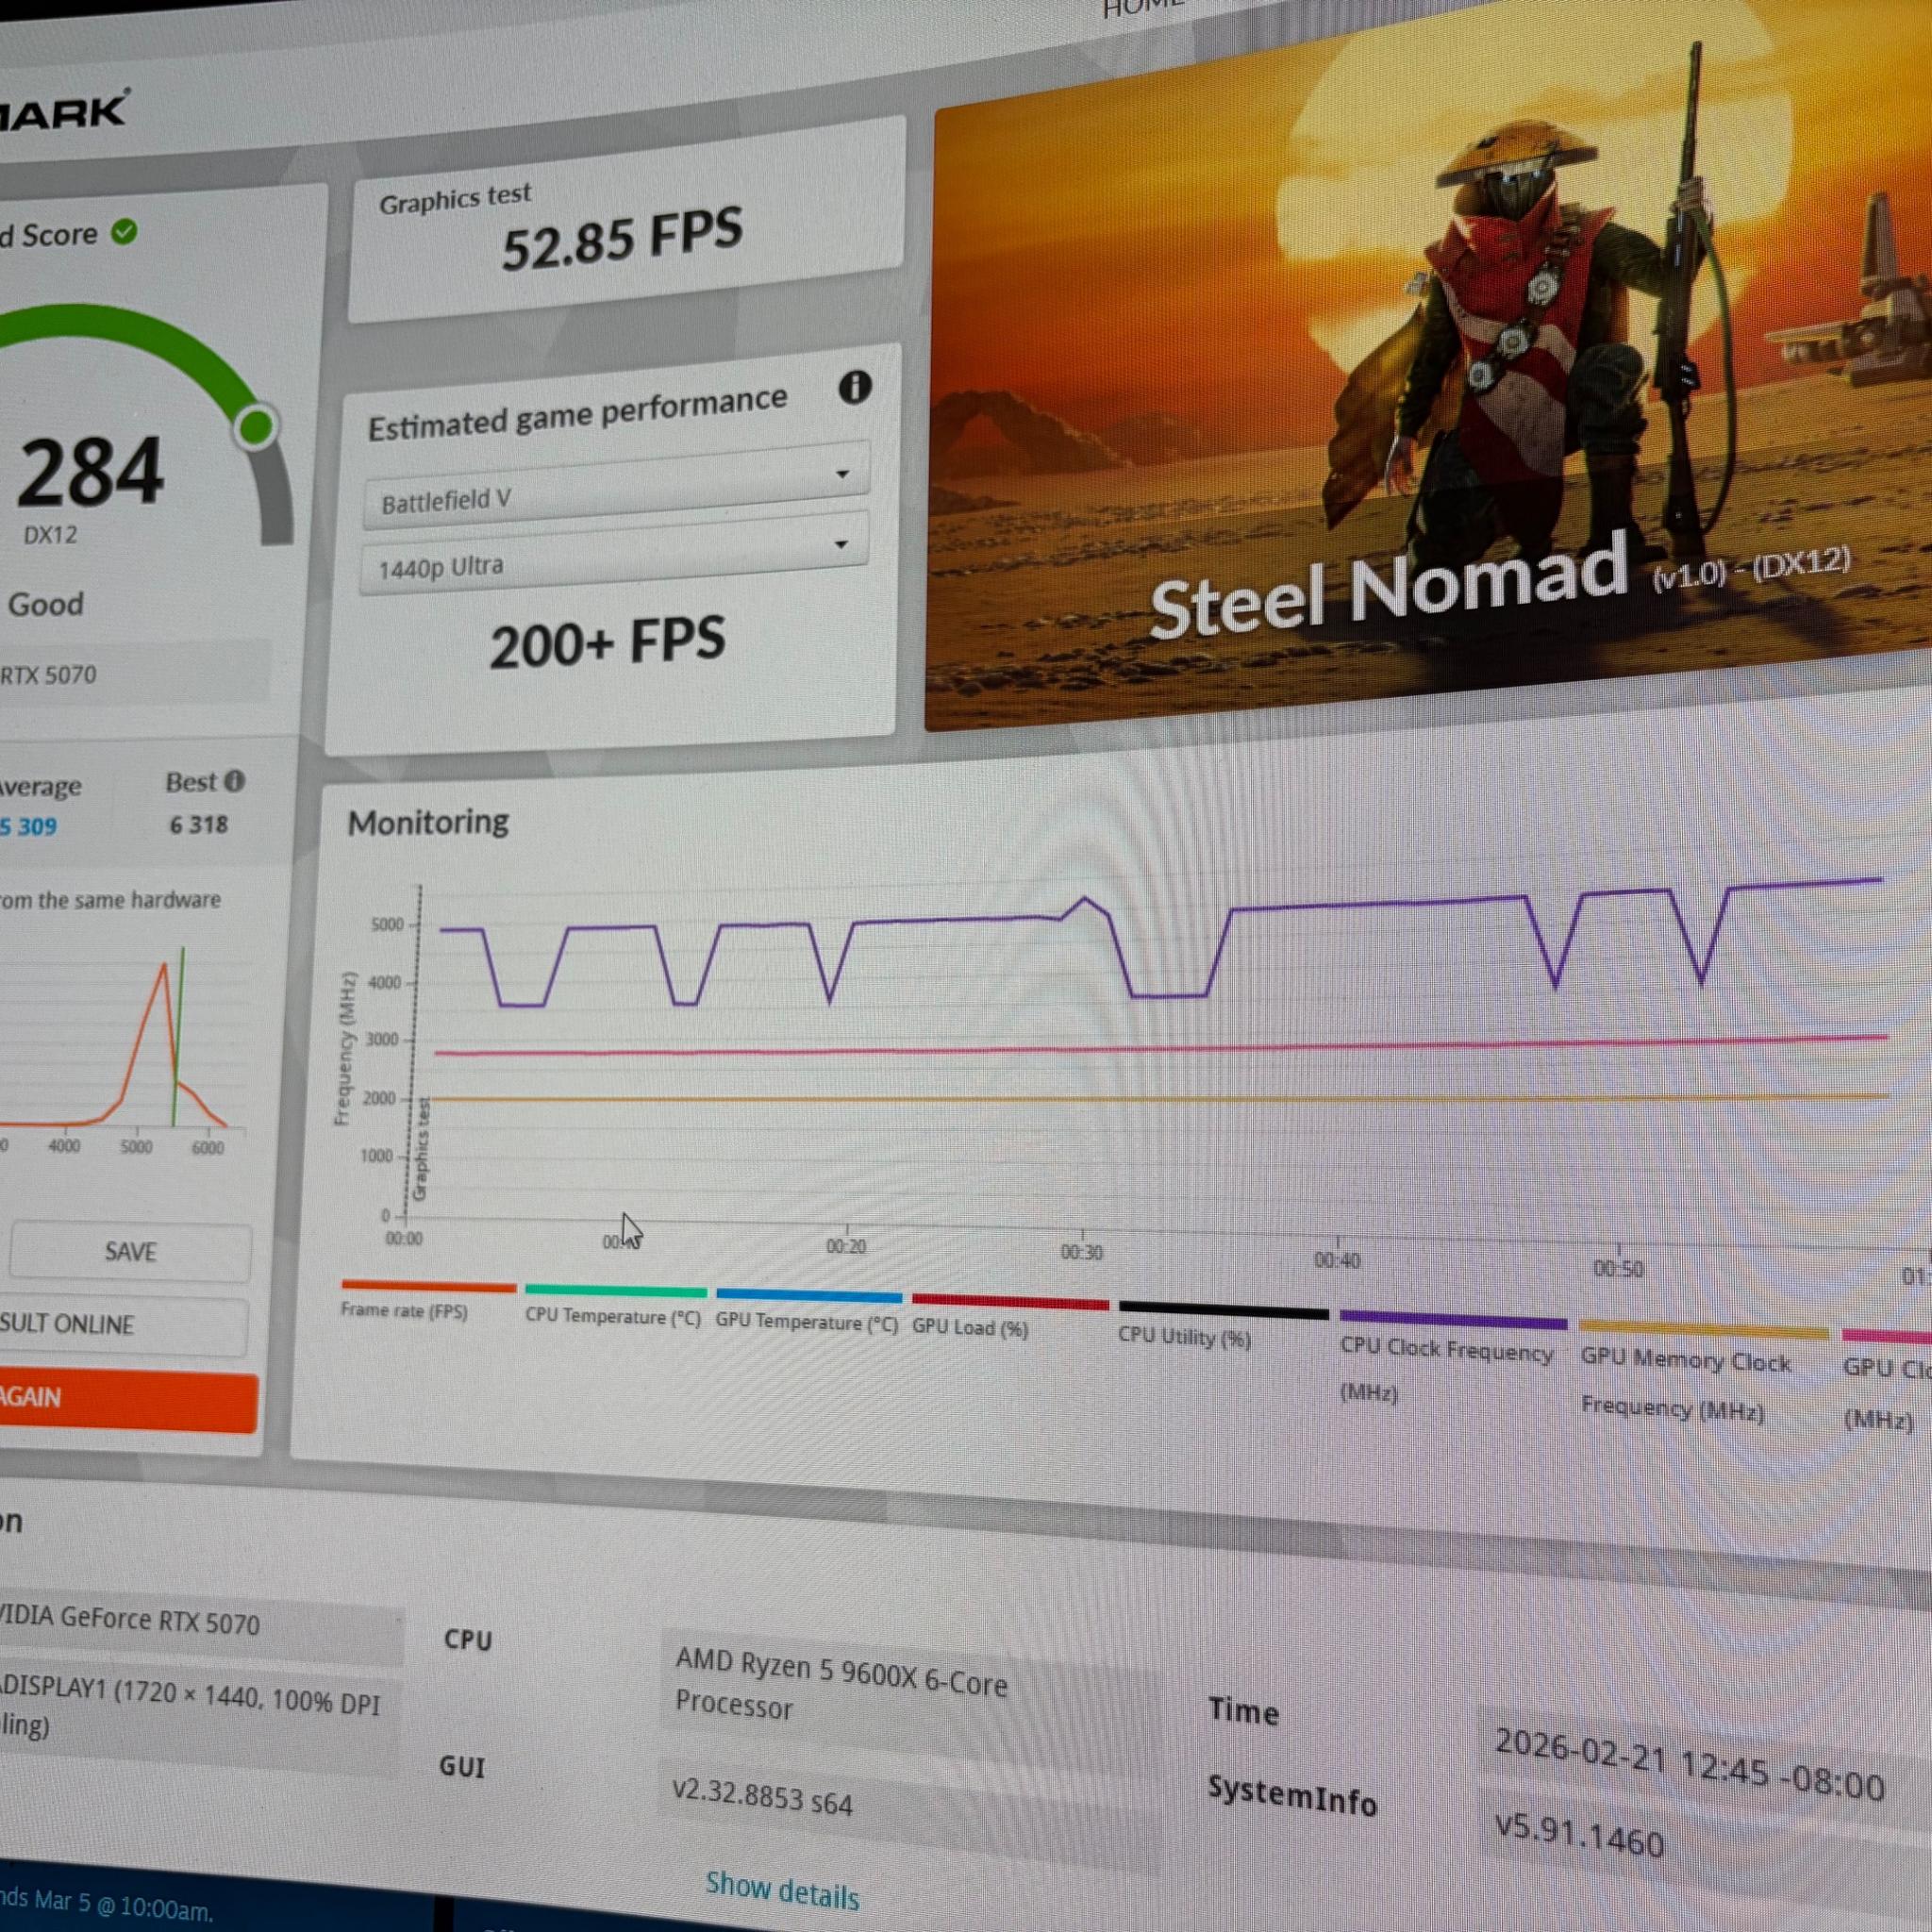
Task: Click the NVIDIA GeForce RTX 5070 text
Action: tap(130, 1621)
